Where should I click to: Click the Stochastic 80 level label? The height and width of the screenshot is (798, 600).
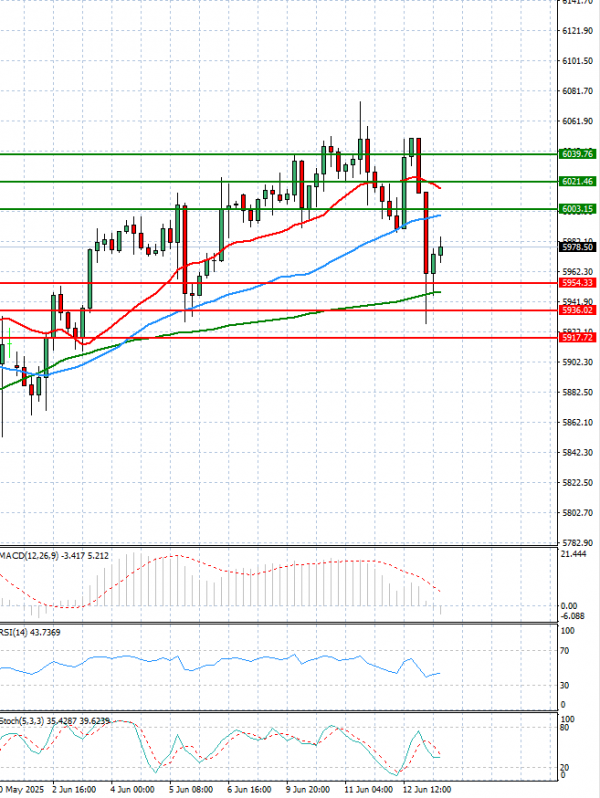565,728
